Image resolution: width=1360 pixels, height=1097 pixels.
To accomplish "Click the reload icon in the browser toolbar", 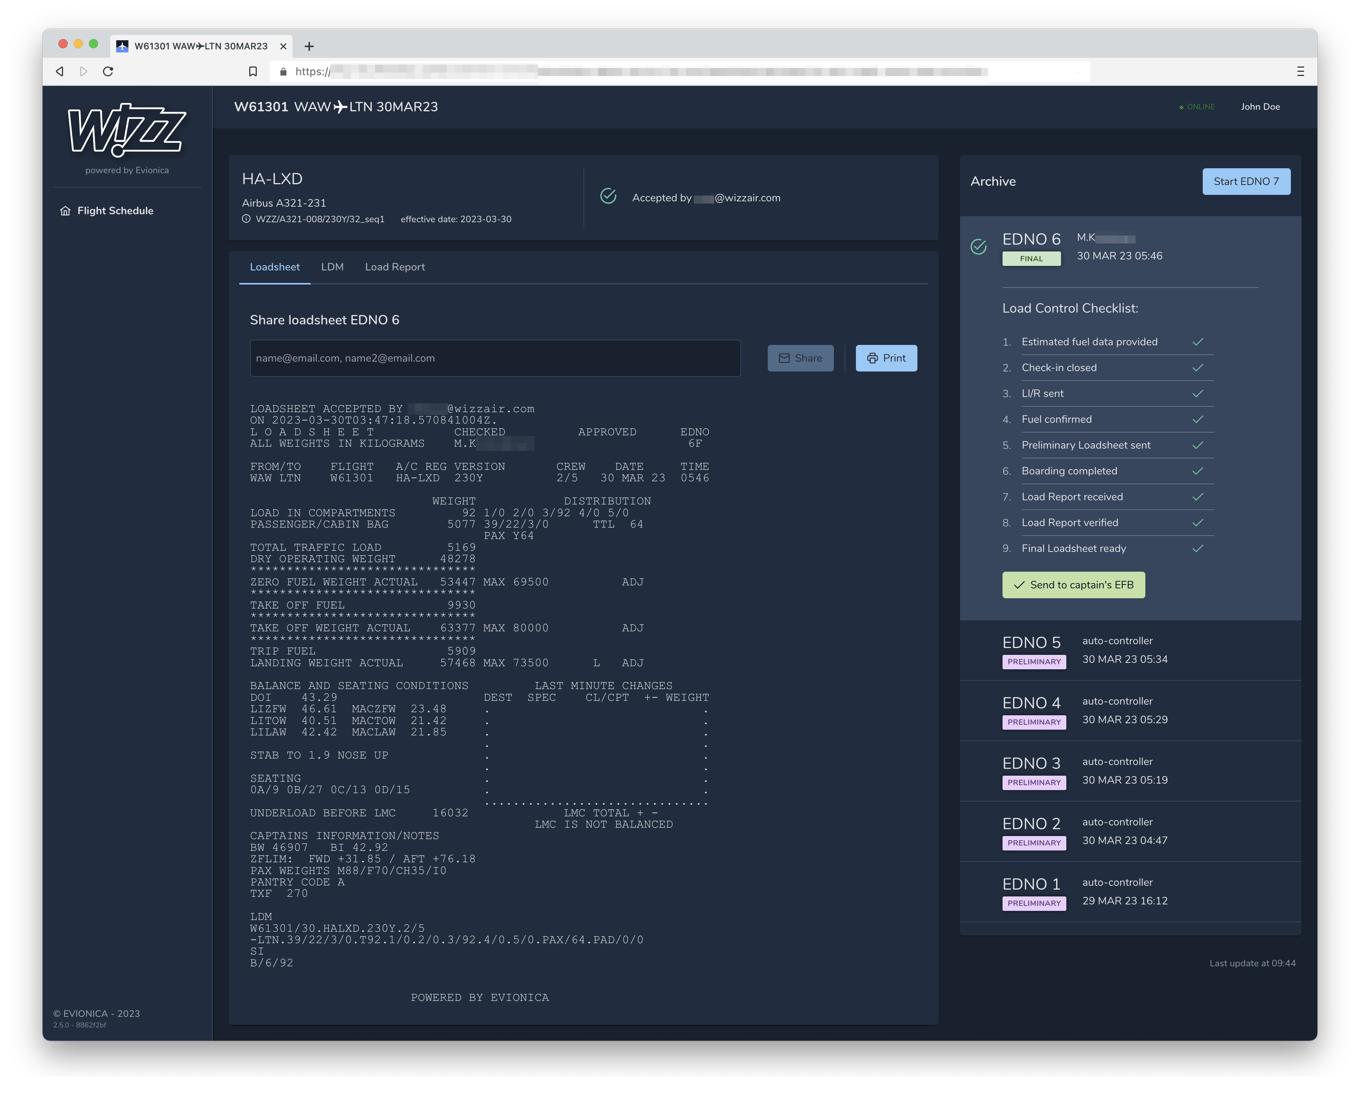I will pos(107,71).
